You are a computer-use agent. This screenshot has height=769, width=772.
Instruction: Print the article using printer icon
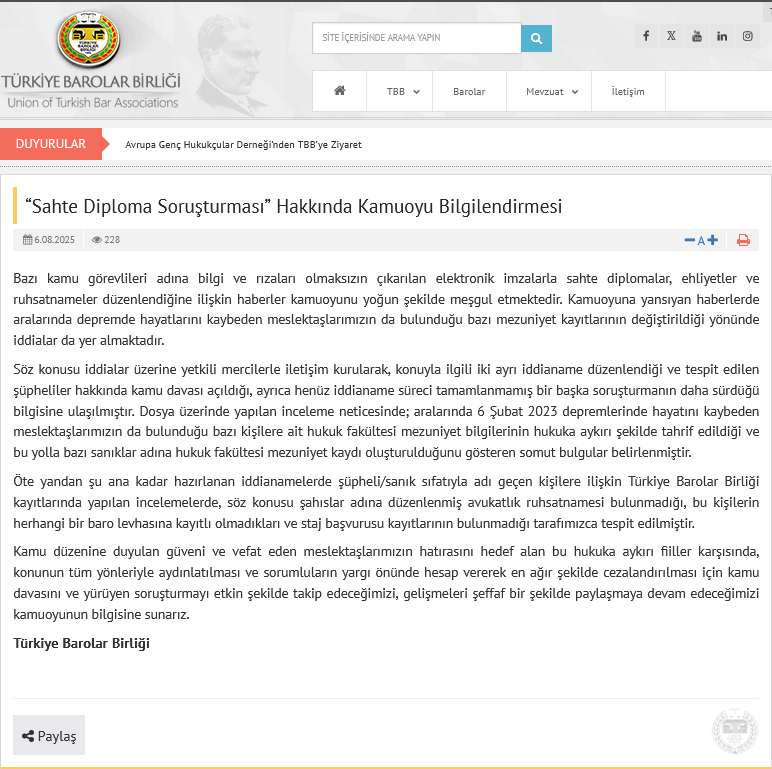tap(743, 240)
